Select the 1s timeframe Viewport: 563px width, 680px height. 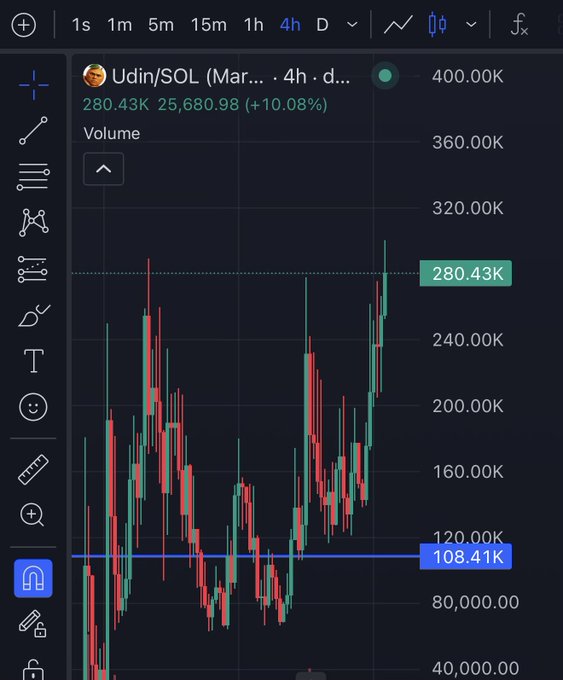coord(81,25)
